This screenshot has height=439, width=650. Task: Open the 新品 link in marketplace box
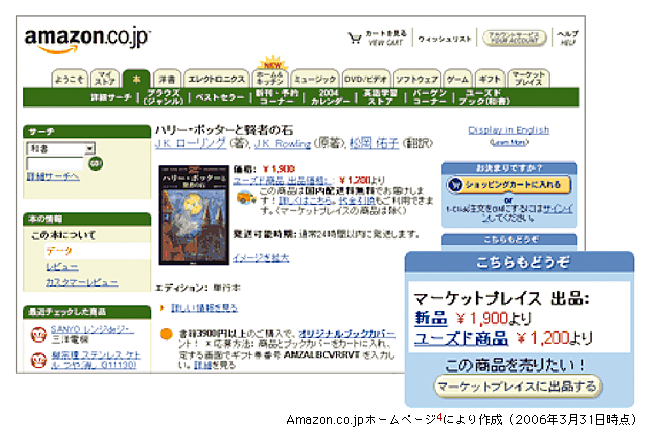[x=431, y=318]
